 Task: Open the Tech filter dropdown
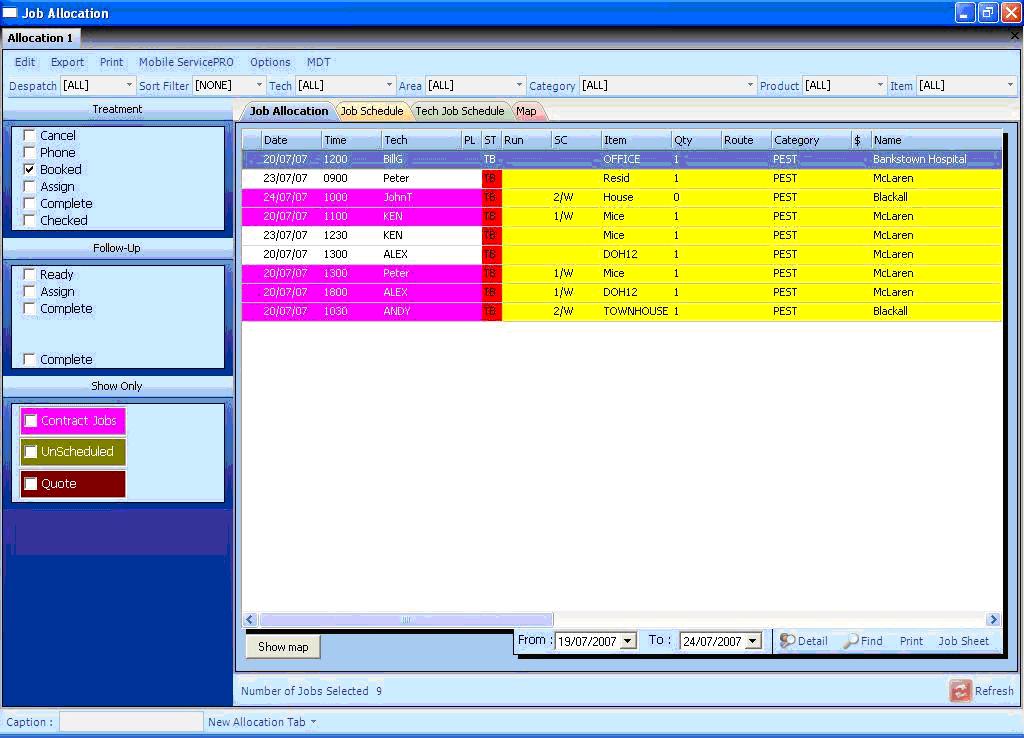click(x=389, y=86)
